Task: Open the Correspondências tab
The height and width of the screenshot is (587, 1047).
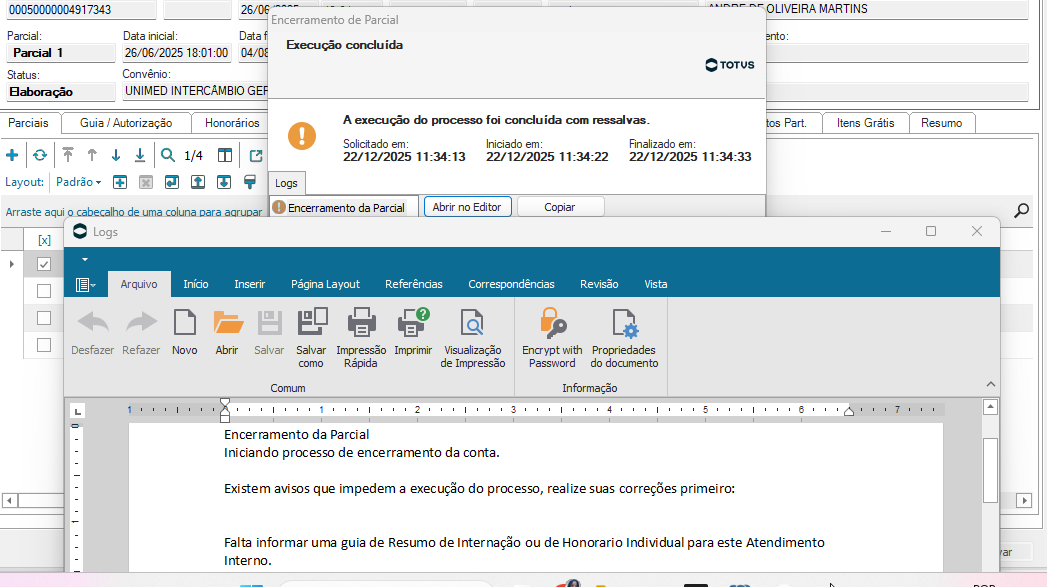Action: pyautogui.click(x=511, y=284)
